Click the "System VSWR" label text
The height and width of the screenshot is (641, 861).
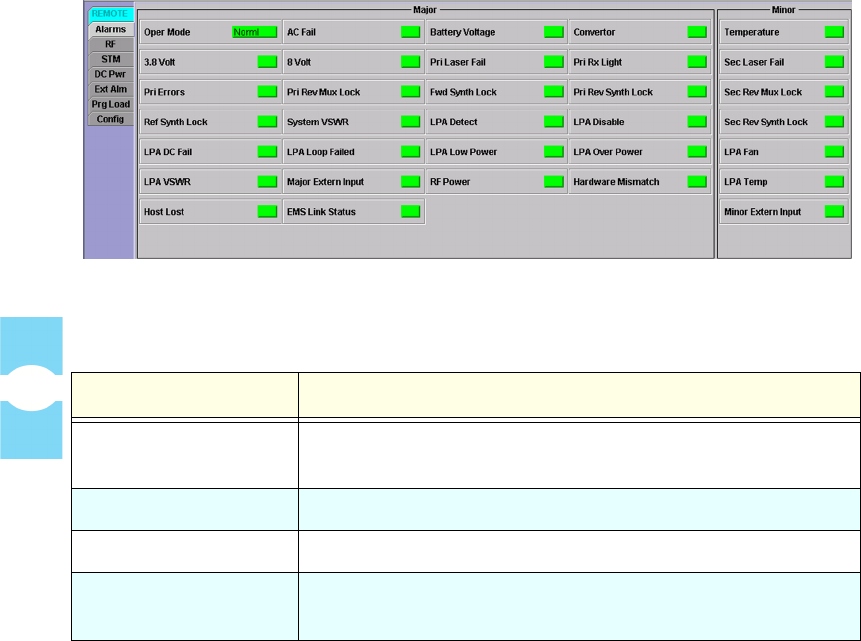[x=317, y=122]
